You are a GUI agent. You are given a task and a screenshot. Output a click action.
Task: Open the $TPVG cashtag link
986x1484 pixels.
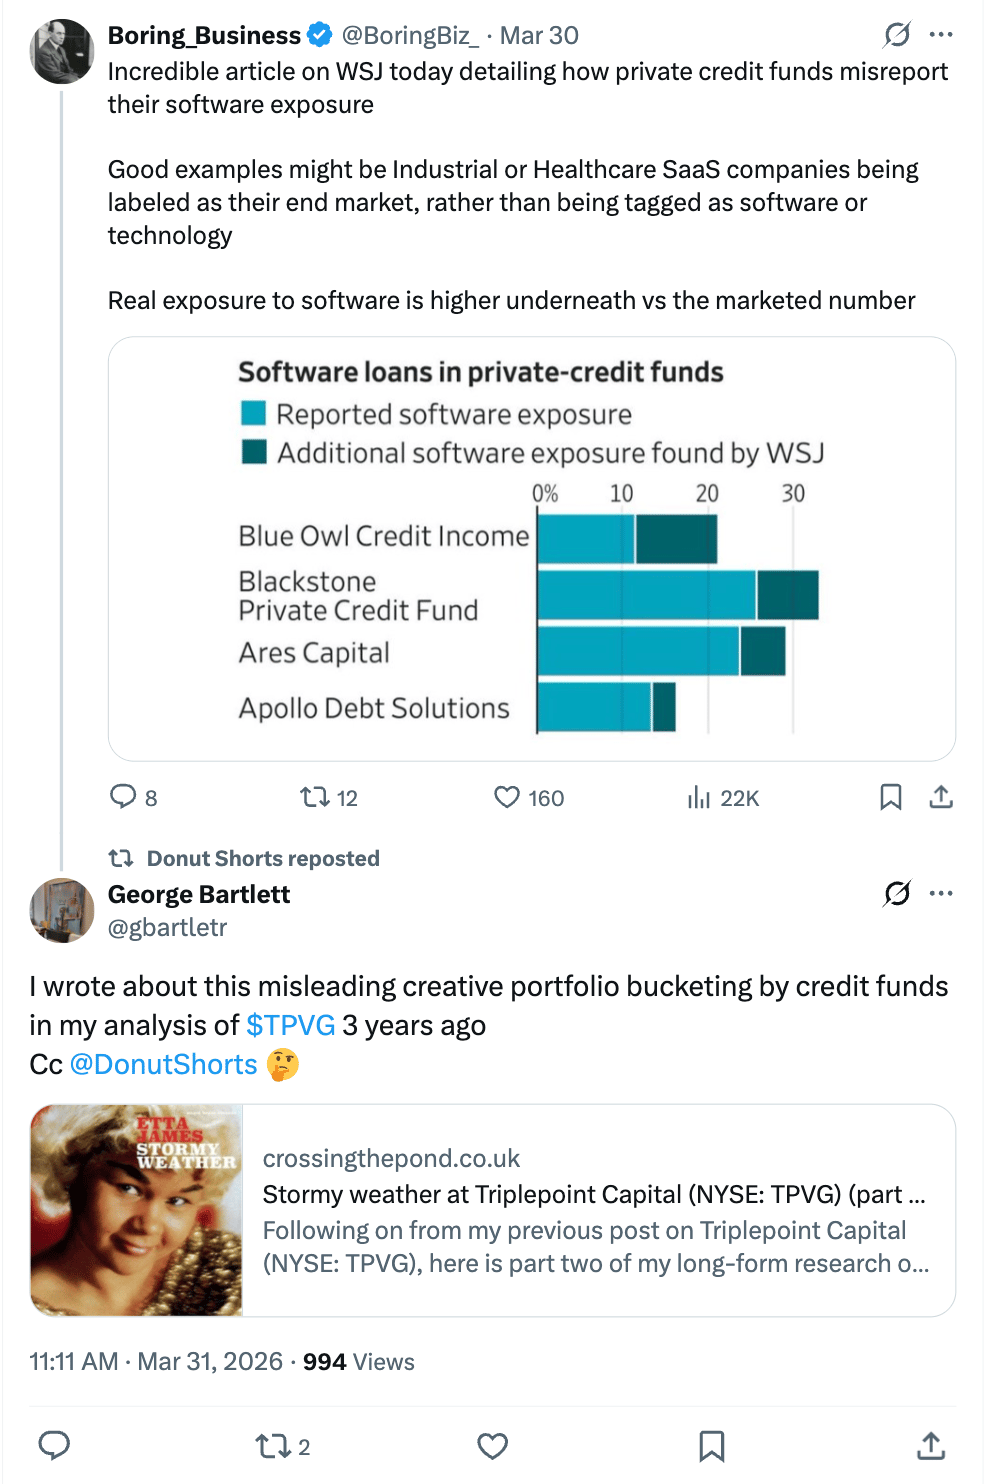click(290, 1025)
